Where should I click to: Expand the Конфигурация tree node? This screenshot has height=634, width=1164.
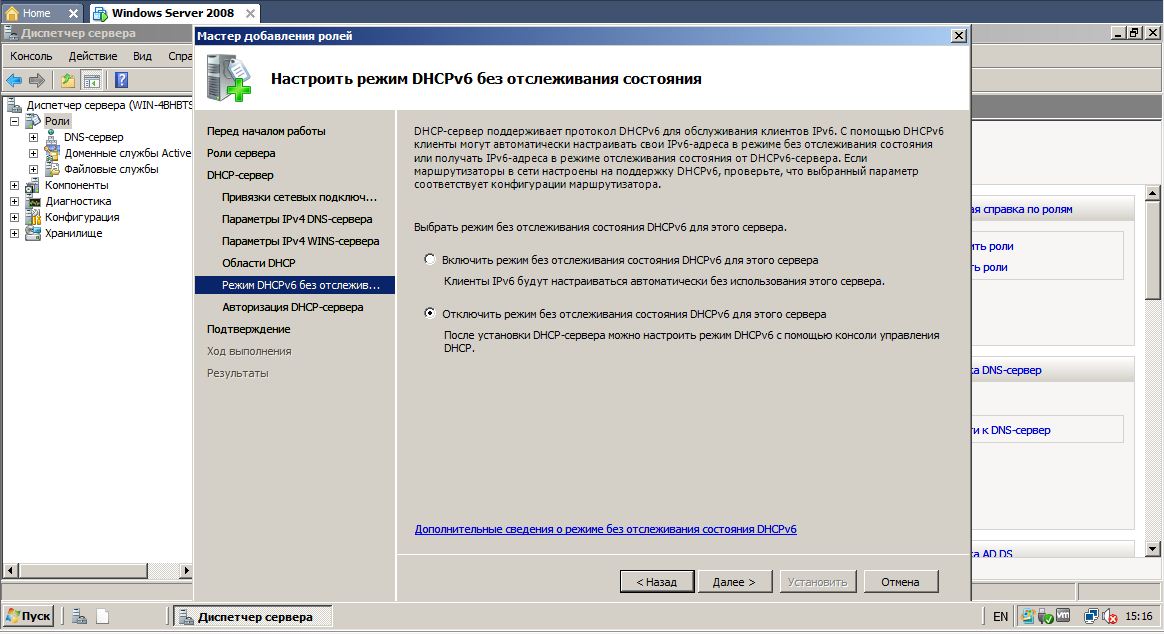(14, 218)
